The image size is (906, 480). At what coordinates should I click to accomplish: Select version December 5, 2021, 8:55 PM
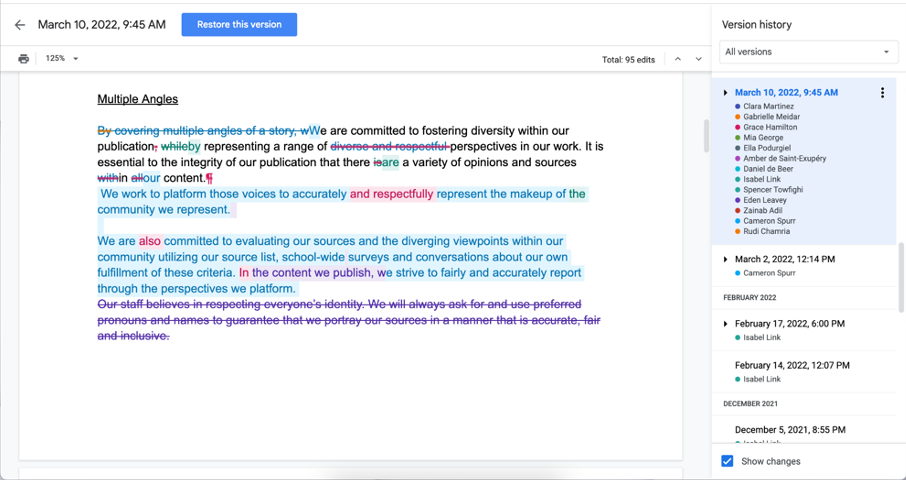click(x=790, y=430)
